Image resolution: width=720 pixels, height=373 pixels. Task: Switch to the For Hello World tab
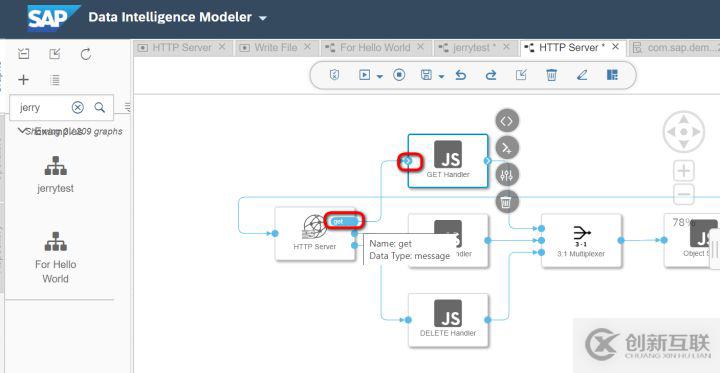[375, 47]
